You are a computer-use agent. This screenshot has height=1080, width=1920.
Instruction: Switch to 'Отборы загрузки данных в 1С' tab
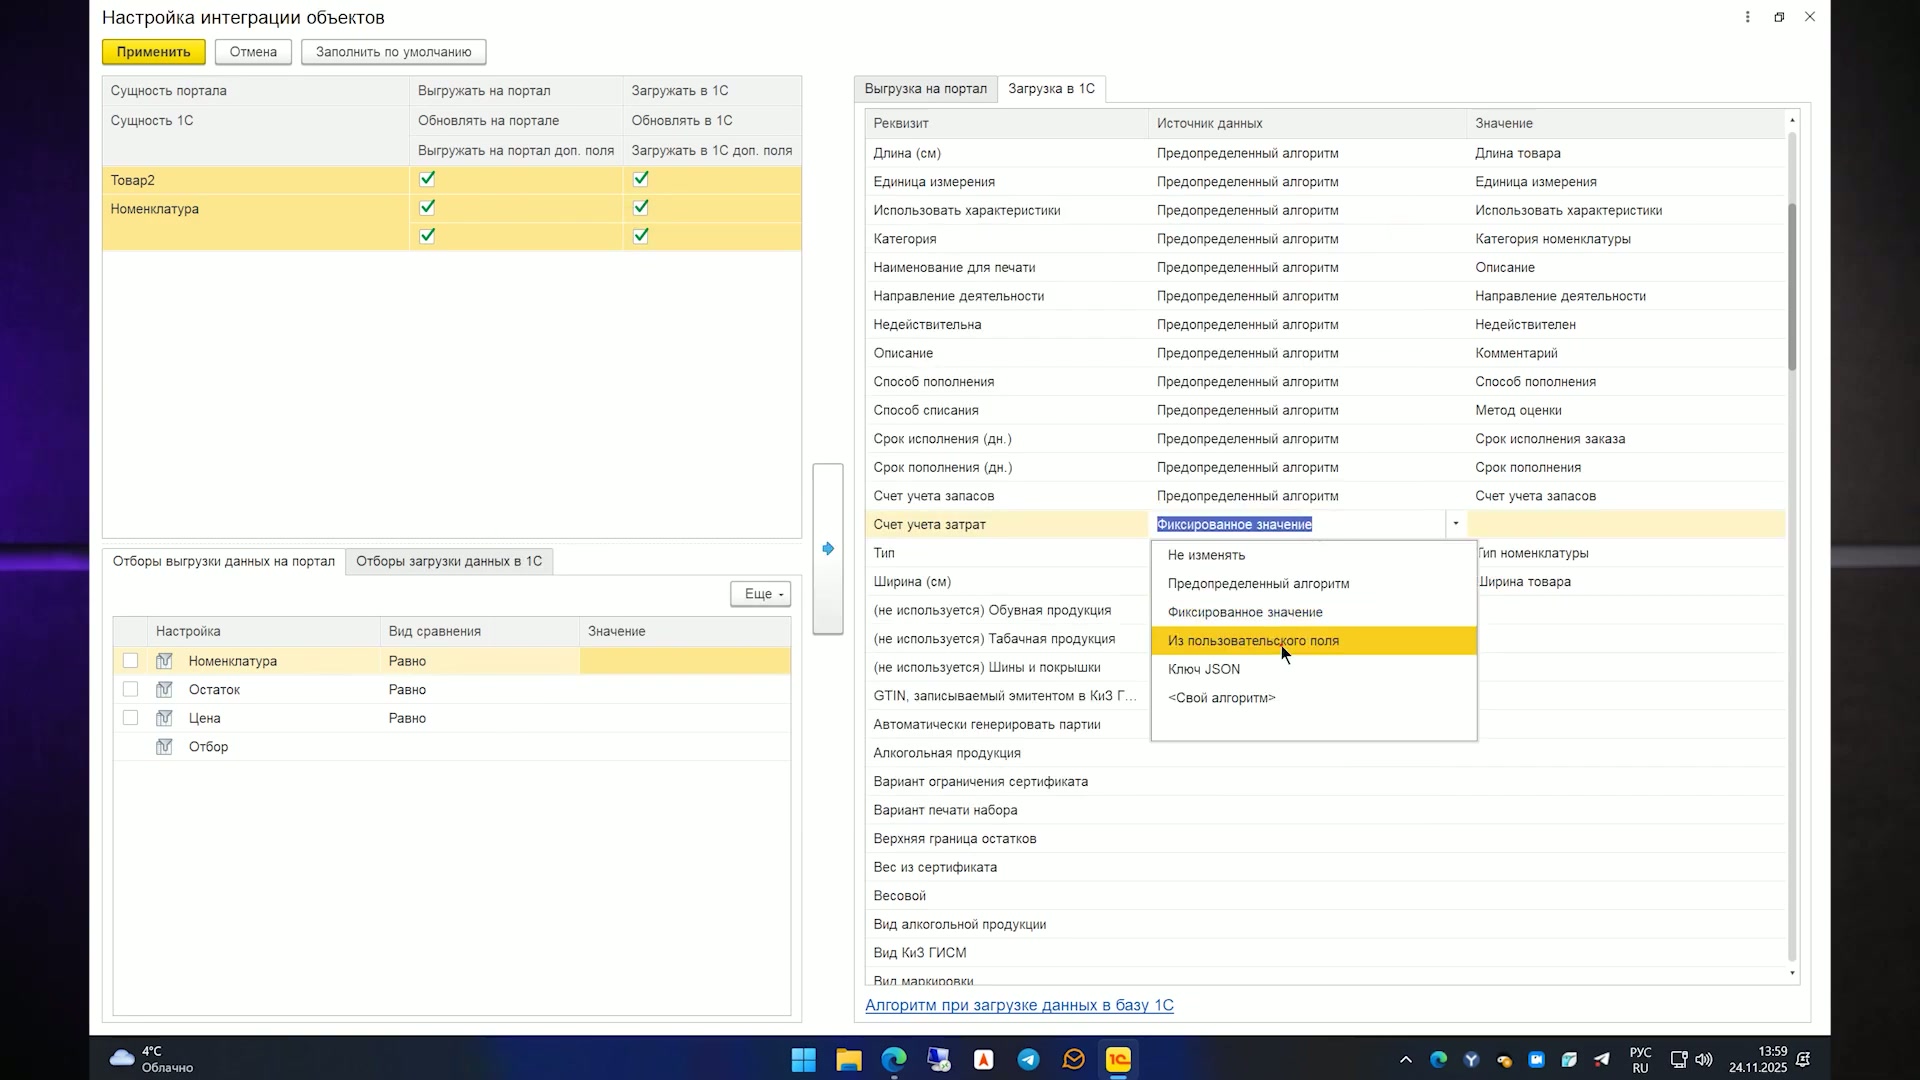(449, 561)
